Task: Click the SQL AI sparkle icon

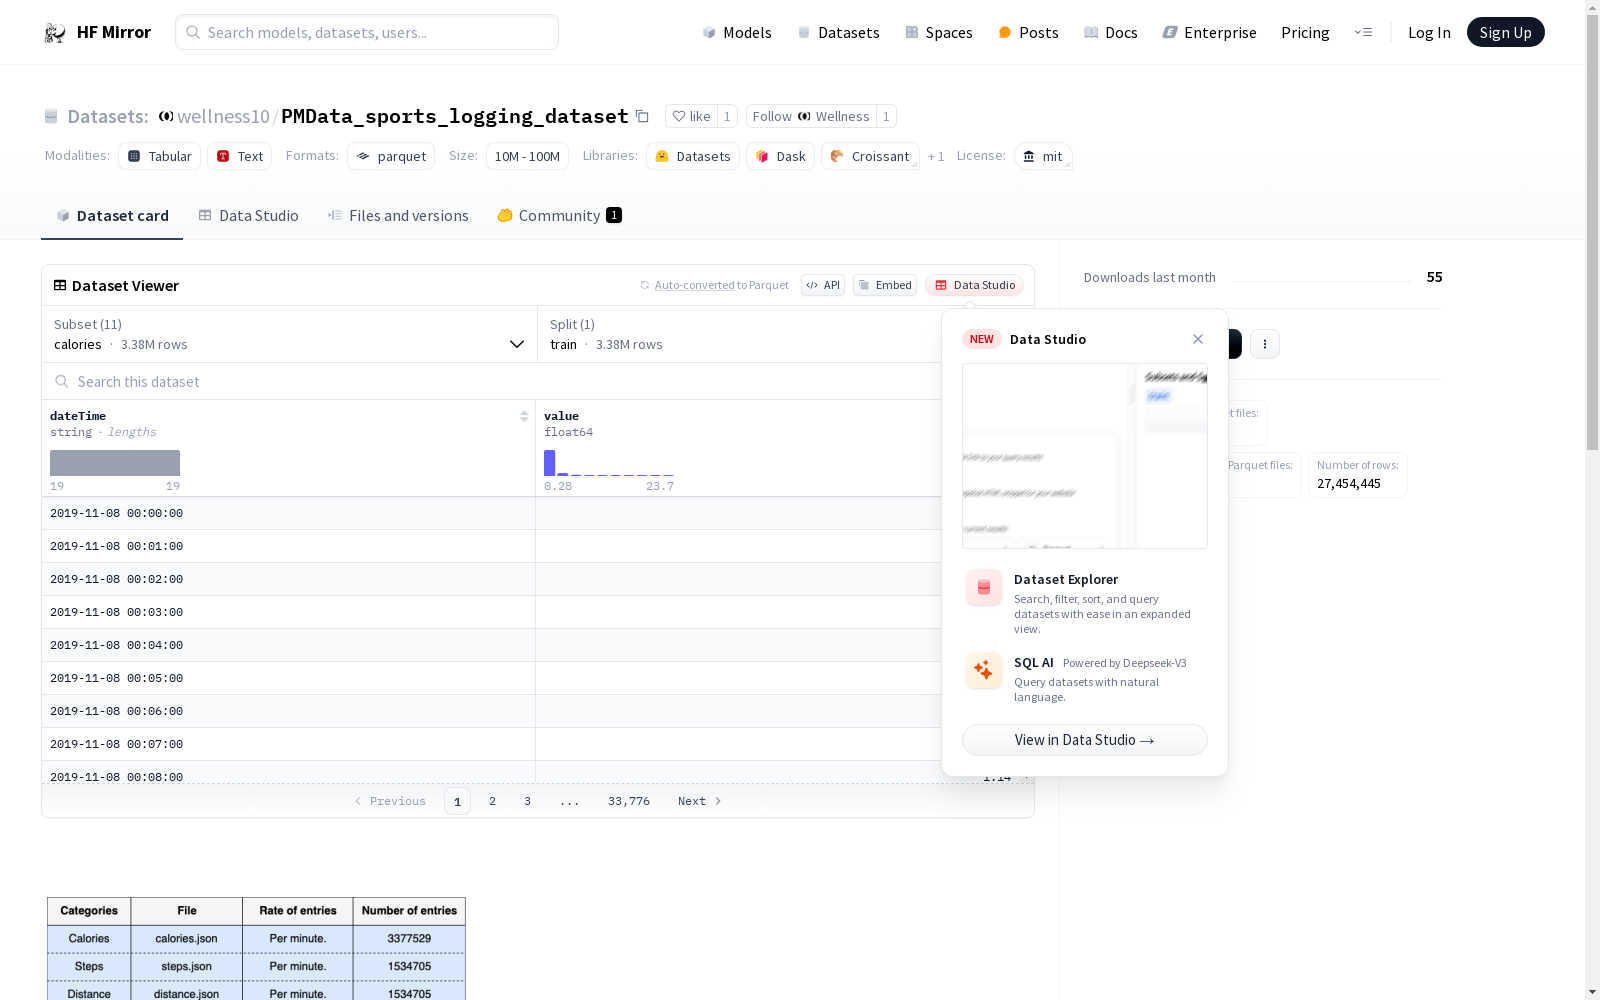Action: click(x=983, y=670)
